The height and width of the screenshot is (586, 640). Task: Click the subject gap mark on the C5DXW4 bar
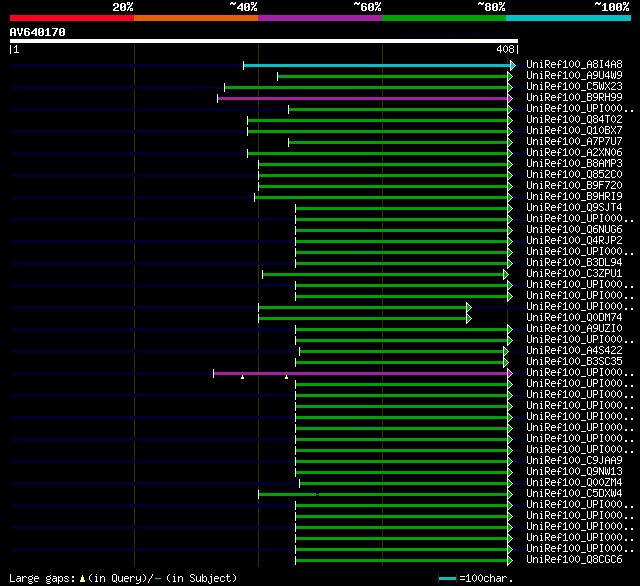pyautogui.click(x=318, y=494)
